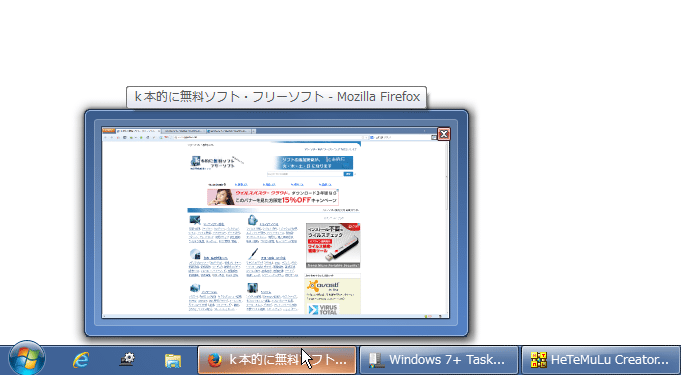Switch to HeTeMuLu Creator taskbar button

coord(601,360)
